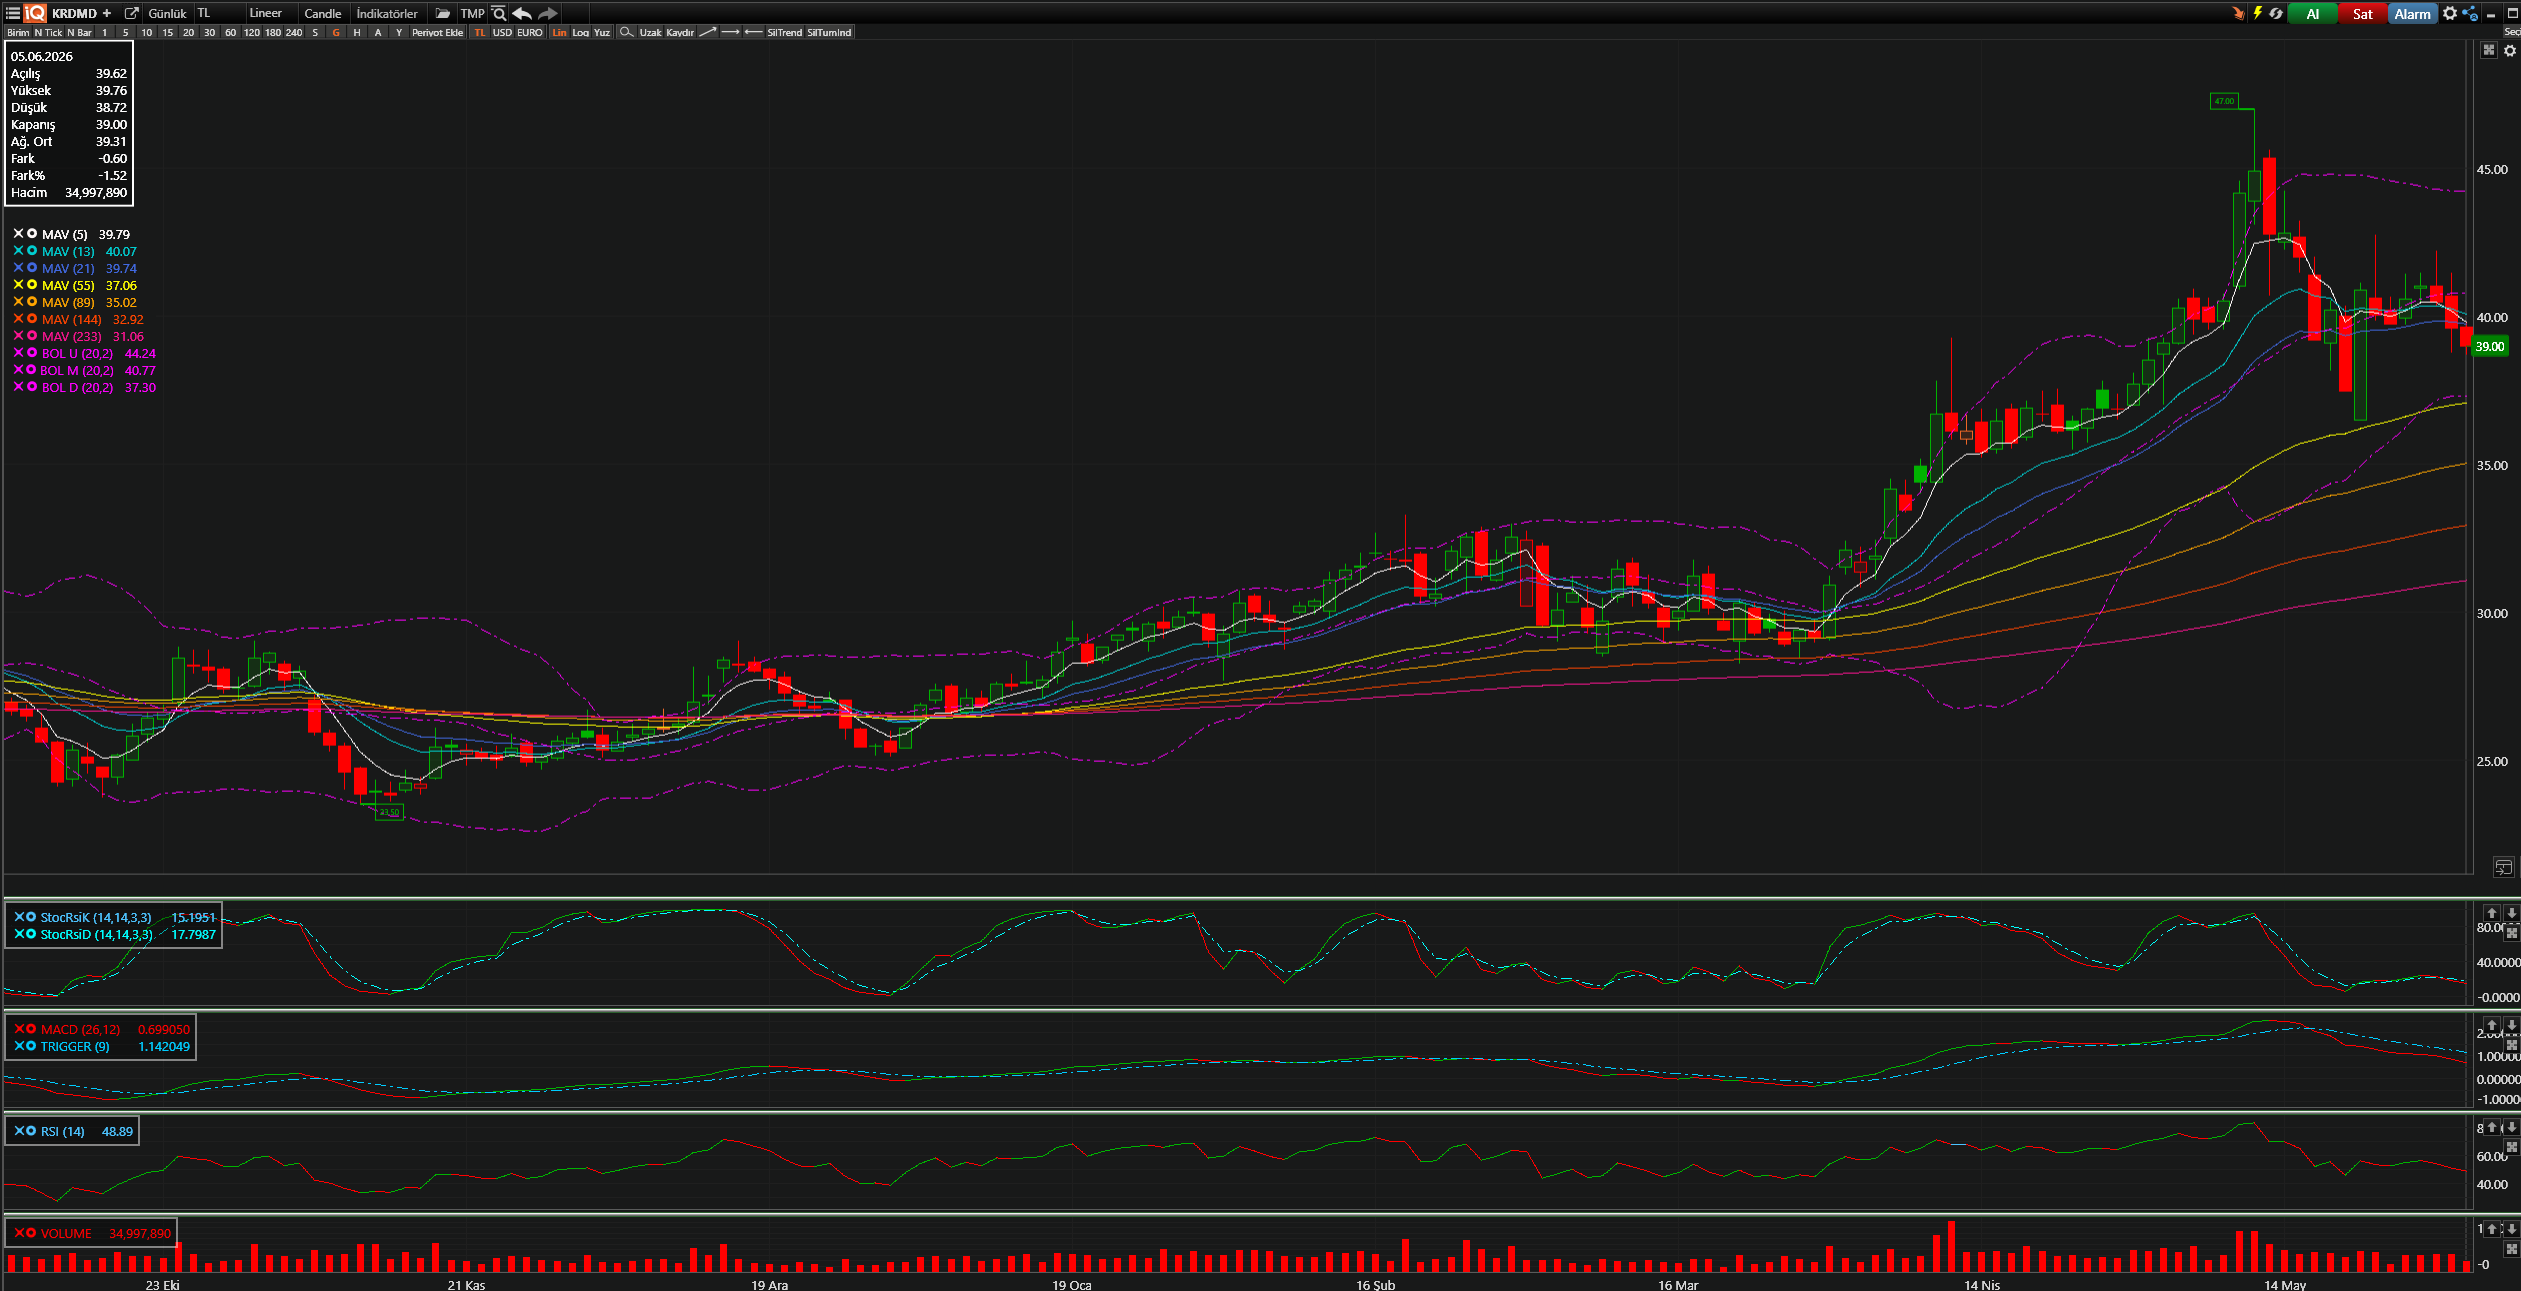Screen dimensions: 2521x1291
Task: Select the N Bar tab
Action: 79,32
